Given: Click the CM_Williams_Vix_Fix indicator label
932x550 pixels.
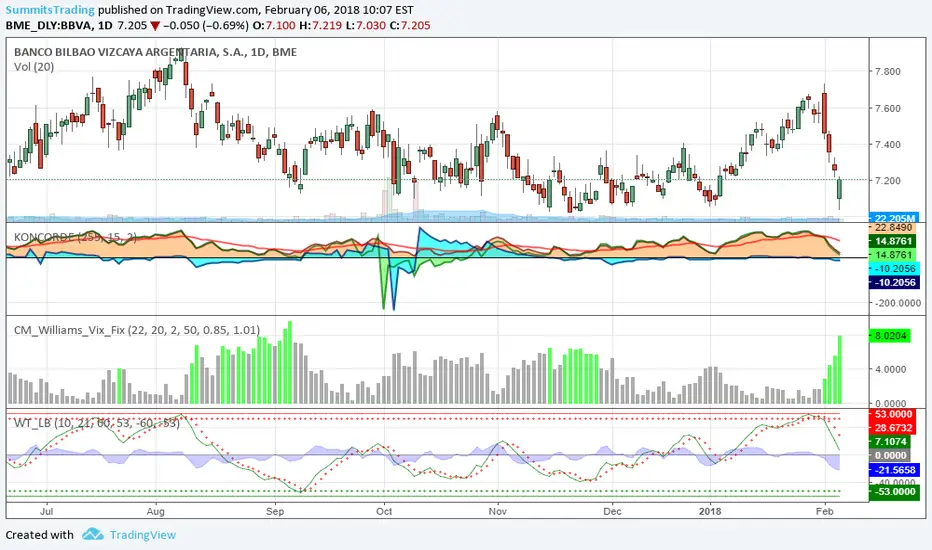Looking at the screenshot, I should [x=137, y=330].
